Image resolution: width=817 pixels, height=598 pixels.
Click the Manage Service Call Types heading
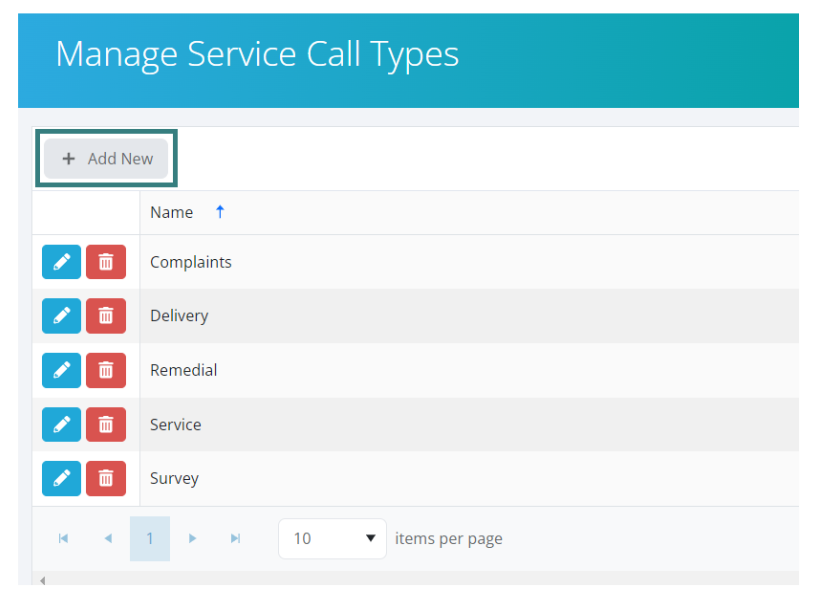(x=257, y=55)
